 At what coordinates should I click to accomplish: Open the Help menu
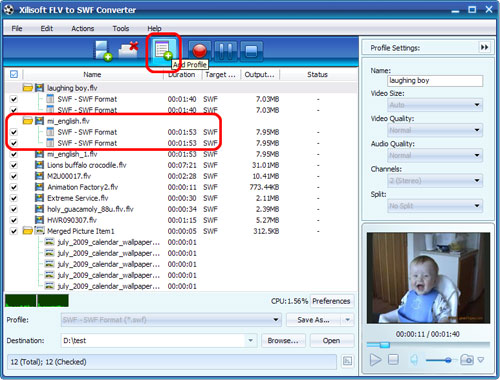tap(154, 29)
